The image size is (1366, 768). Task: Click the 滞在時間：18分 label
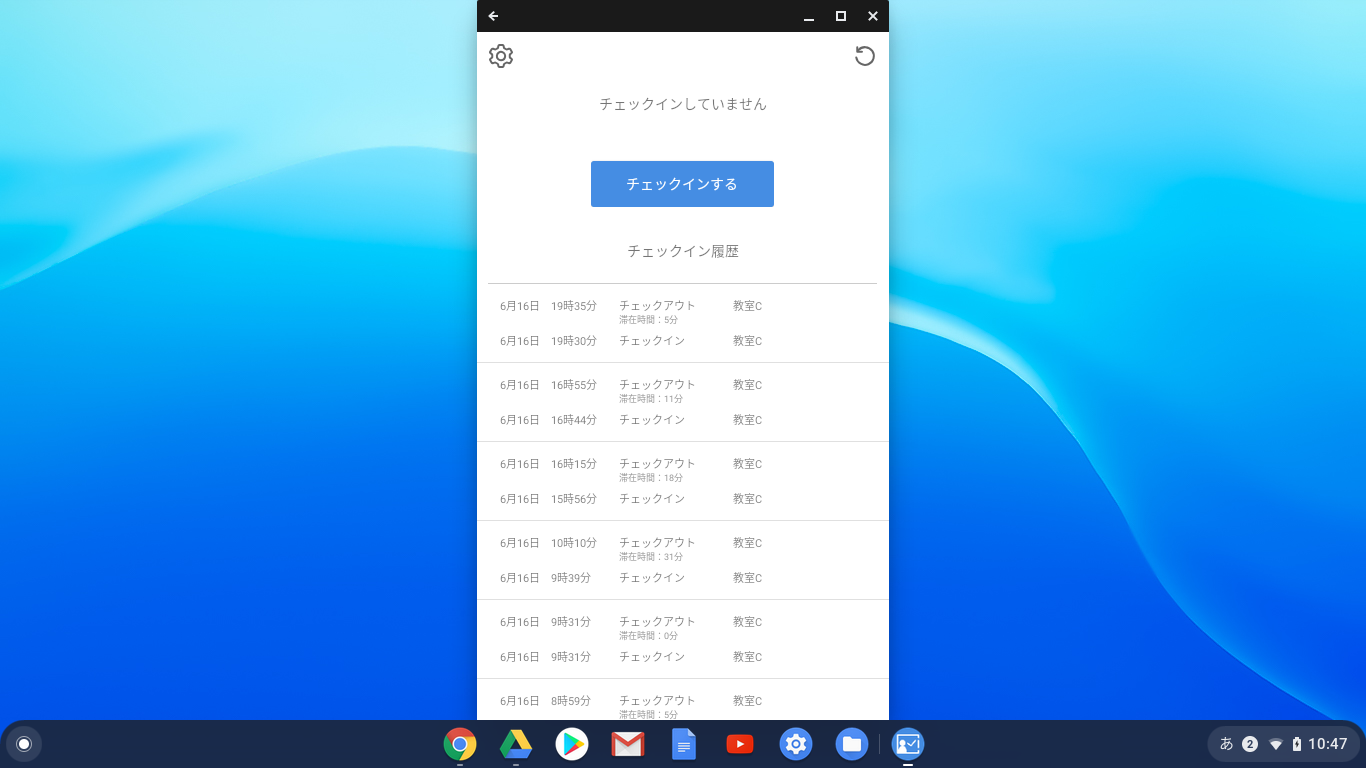(651, 478)
